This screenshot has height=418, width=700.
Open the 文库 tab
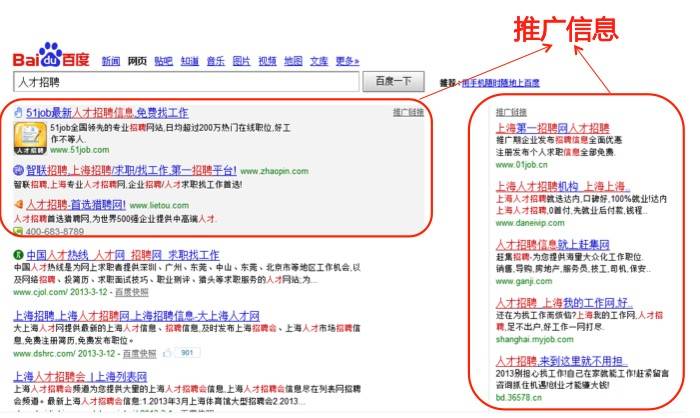pyautogui.click(x=319, y=61)
